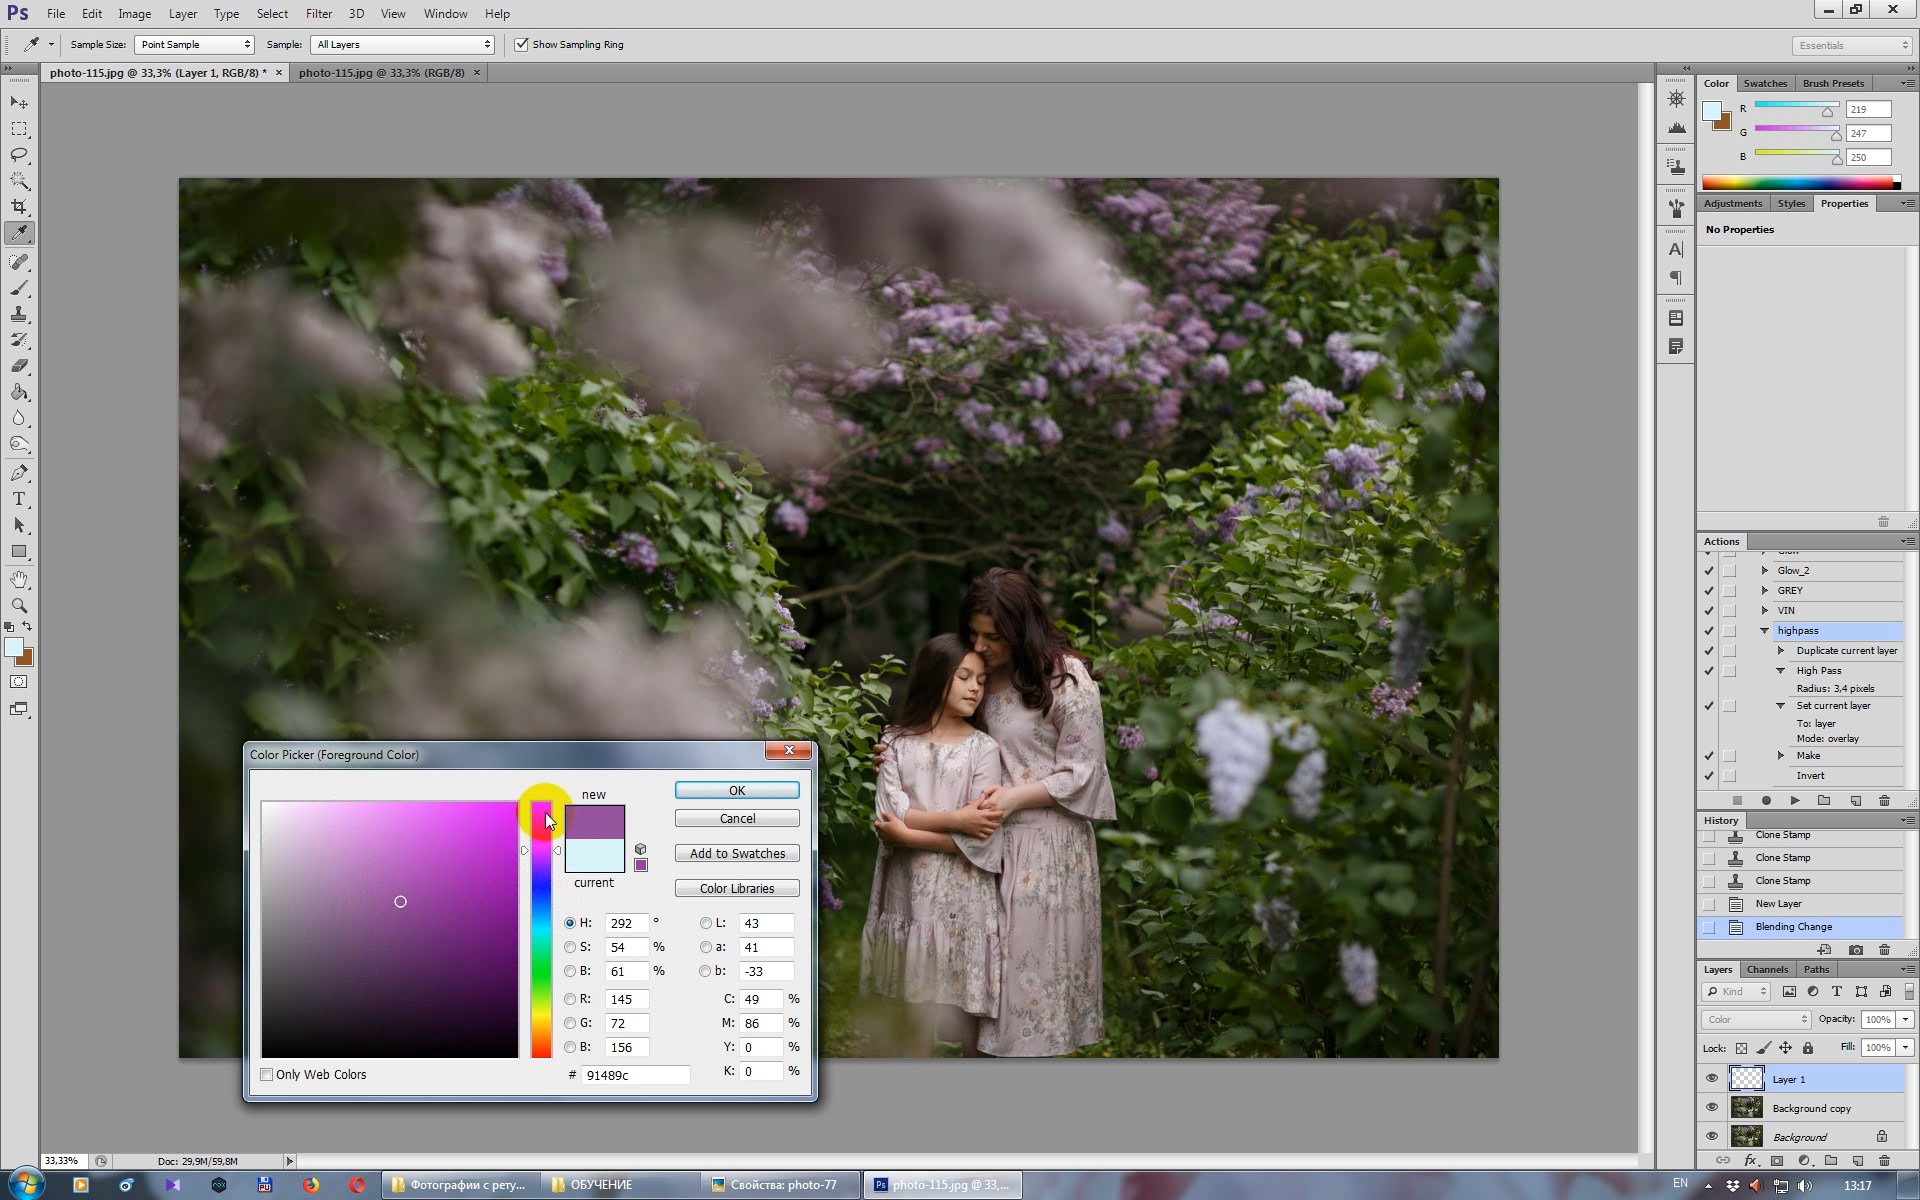Select the Horizontal Type tool
The width and height of the screenshot is (1920, 1200).
click(19, 499)
